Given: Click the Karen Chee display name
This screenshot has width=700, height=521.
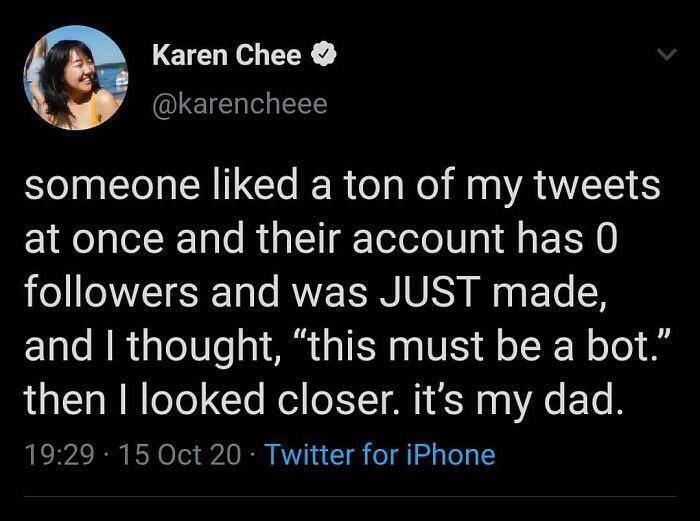Looking at the screenshot, I should [226, 56].
